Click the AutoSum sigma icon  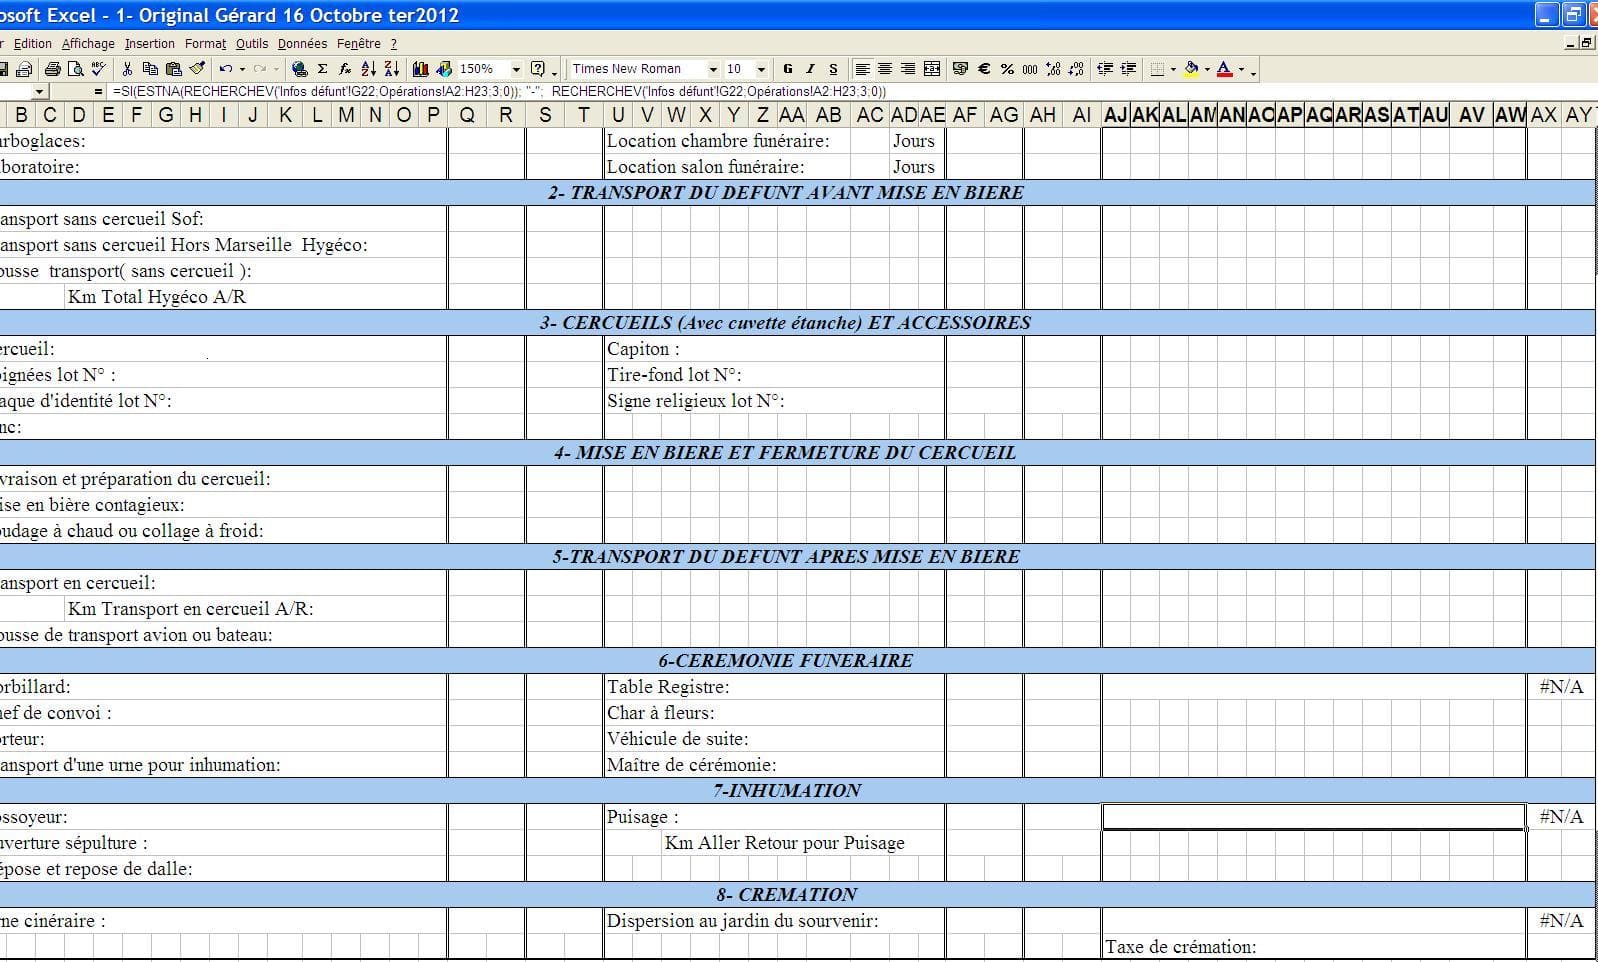[322, 69]
